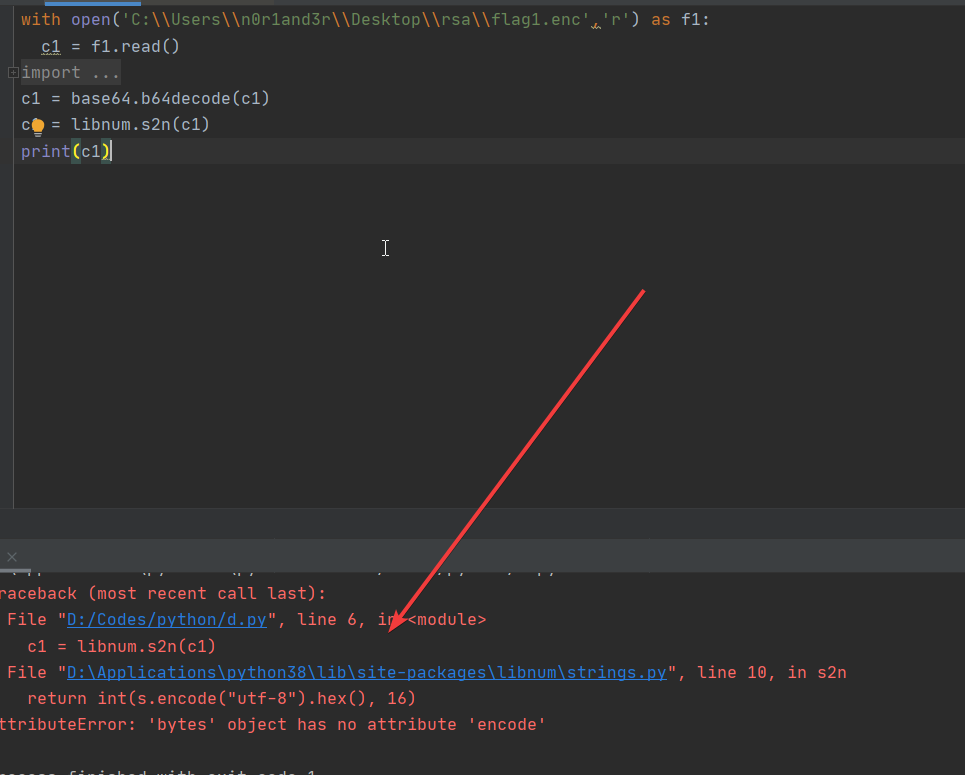This screenshot has height=775, width=965.
Task: Place cursor inside the print(c1) call
Action: pyautogui.click(x=93, y=150)
